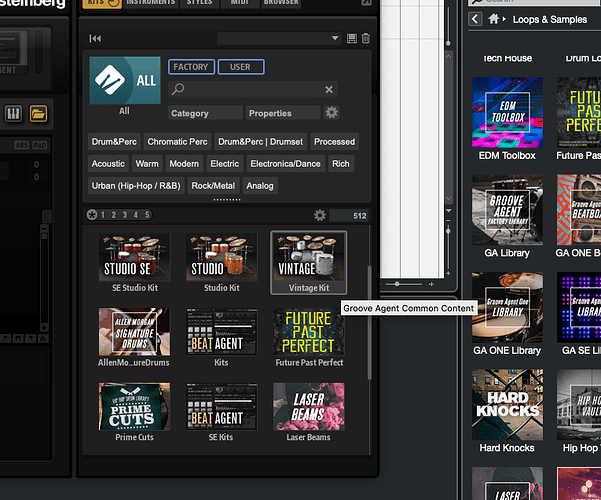Click the Electronica/Dance tag

click(x=286, y=164)
